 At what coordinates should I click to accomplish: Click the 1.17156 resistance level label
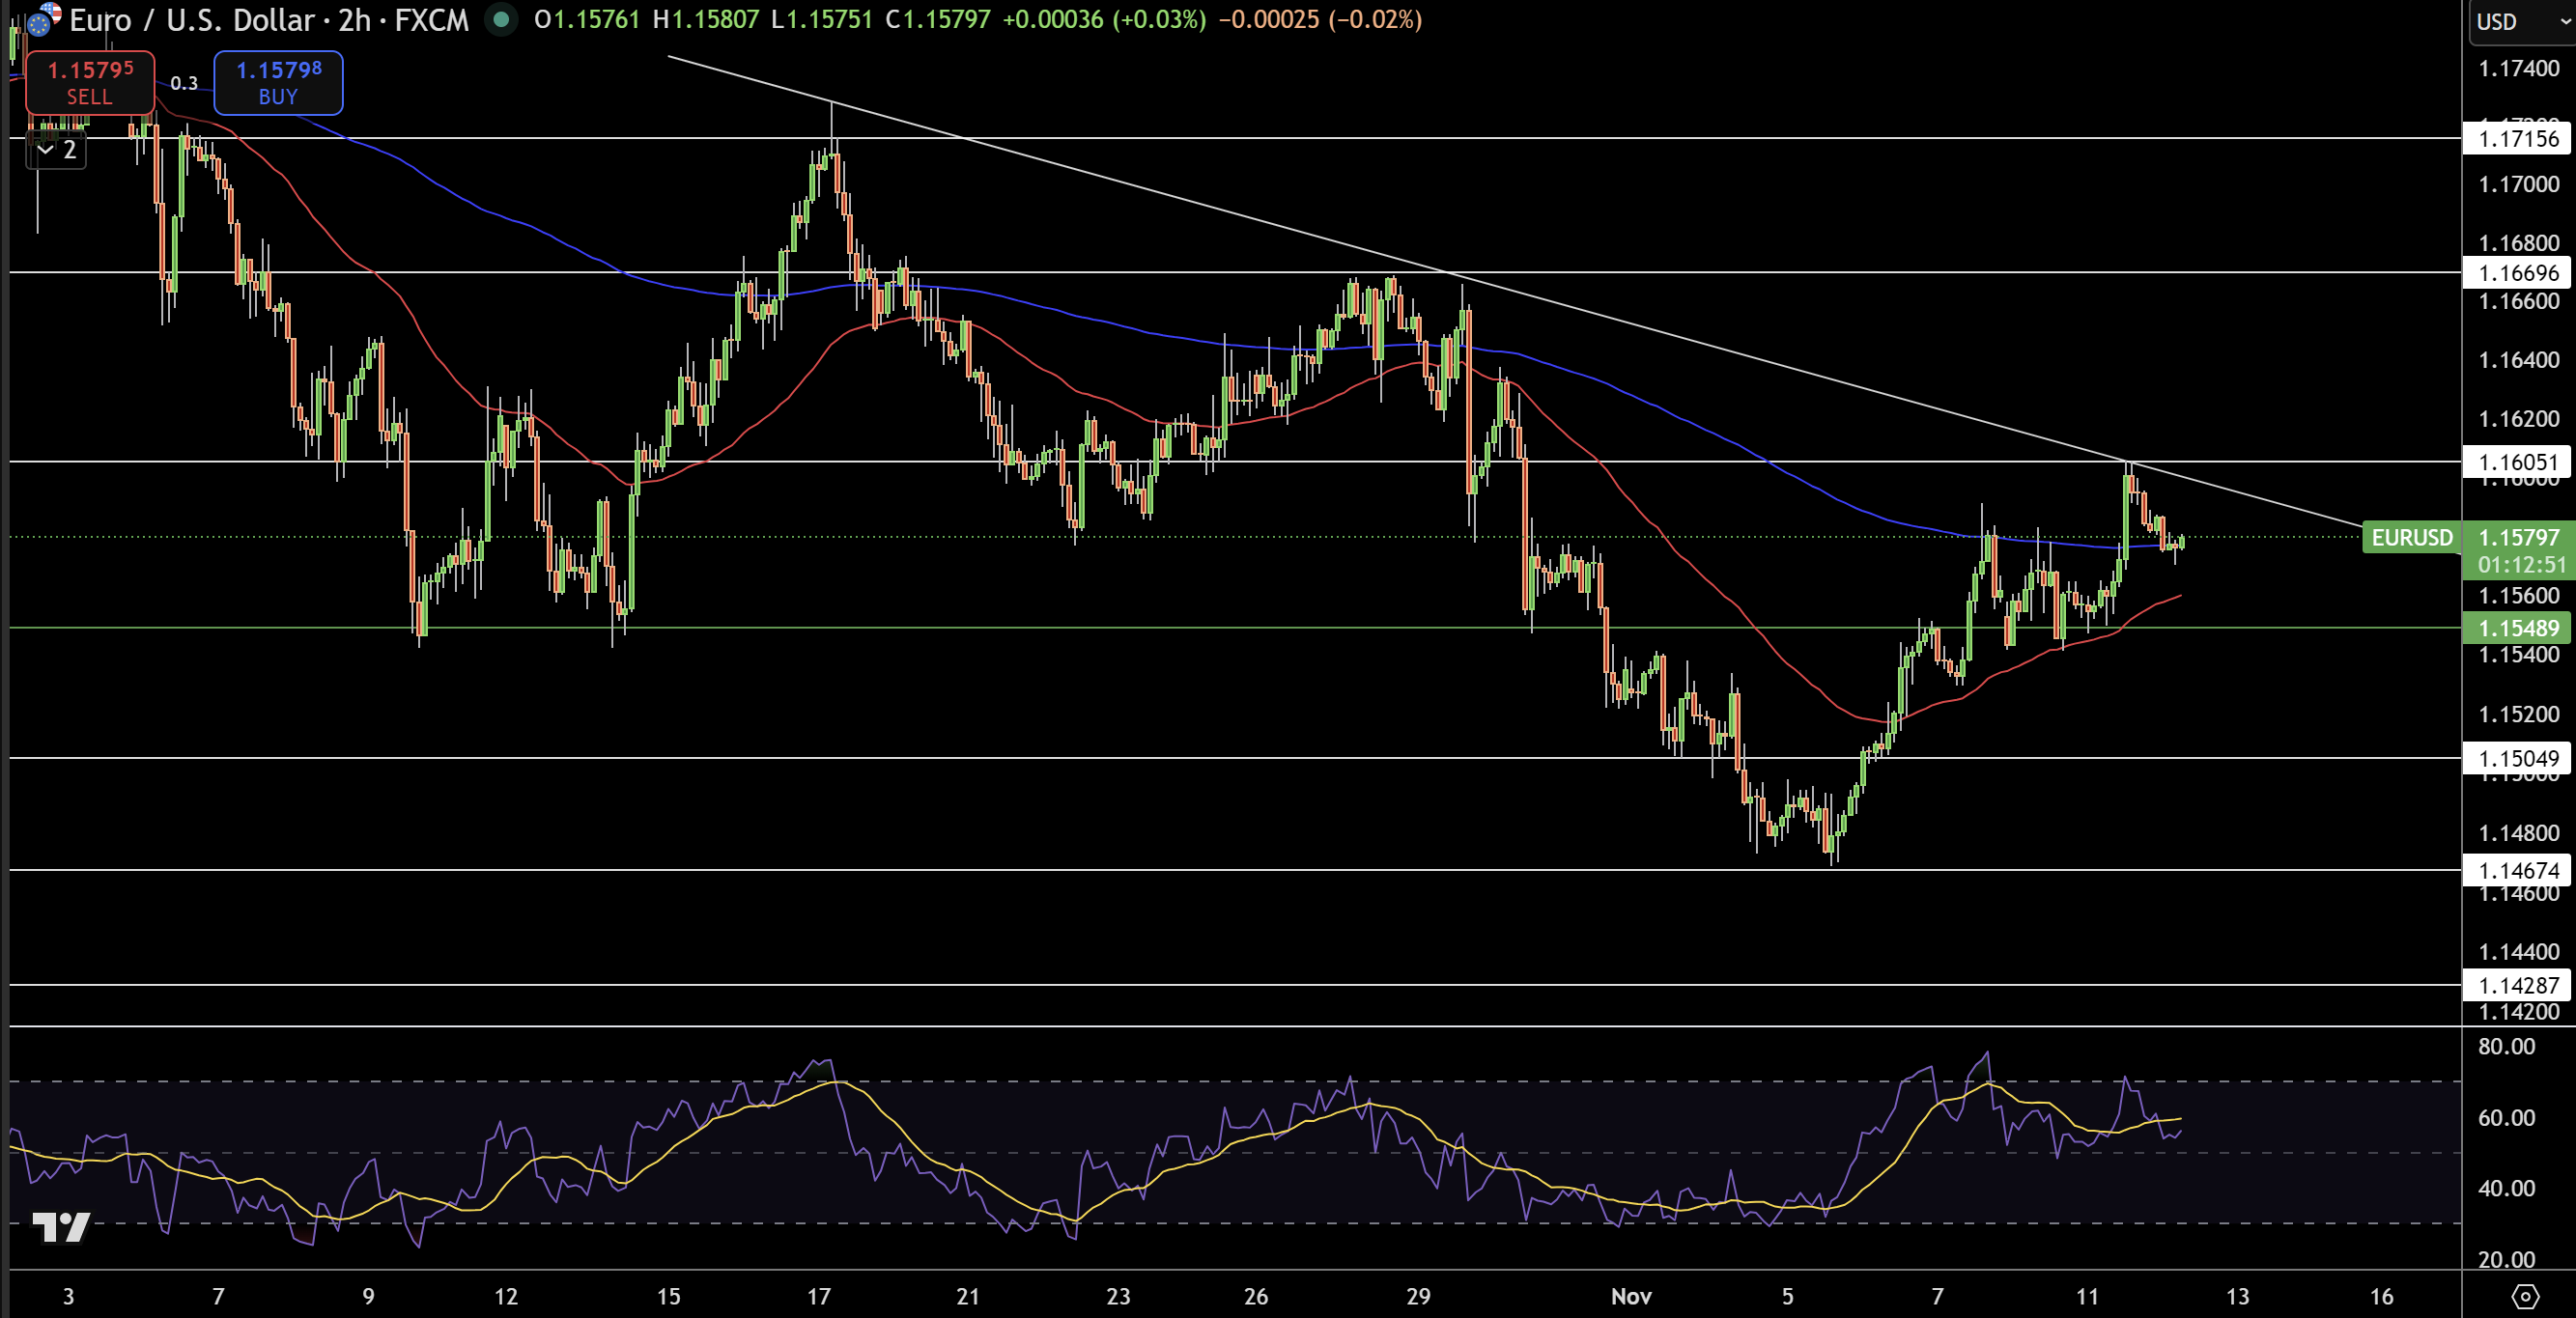click(2519, 140)
